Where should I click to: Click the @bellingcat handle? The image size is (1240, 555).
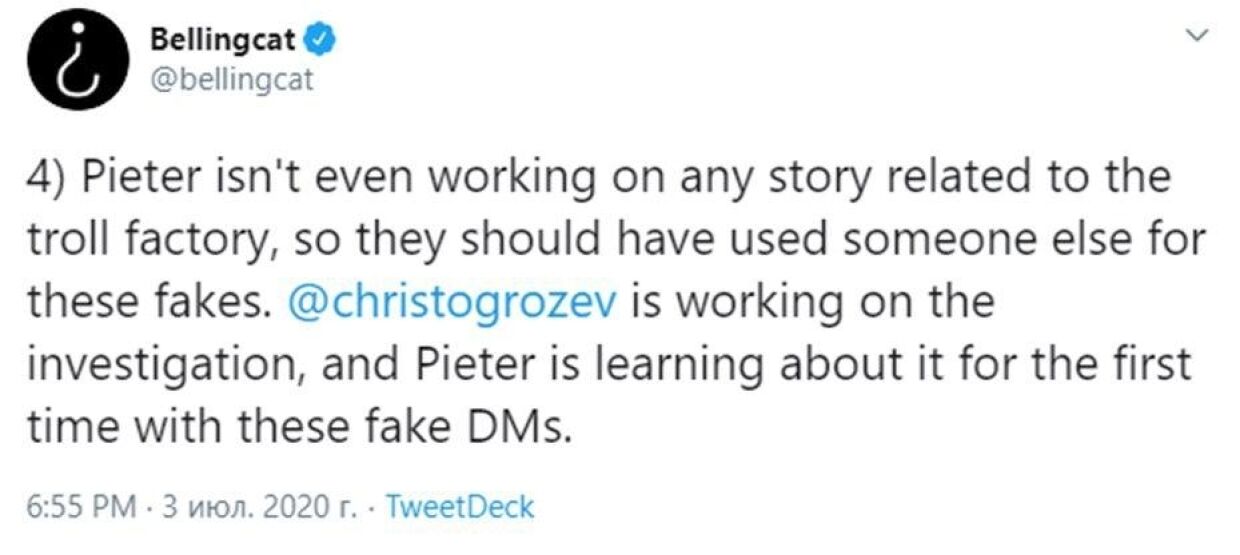(229, 79)
